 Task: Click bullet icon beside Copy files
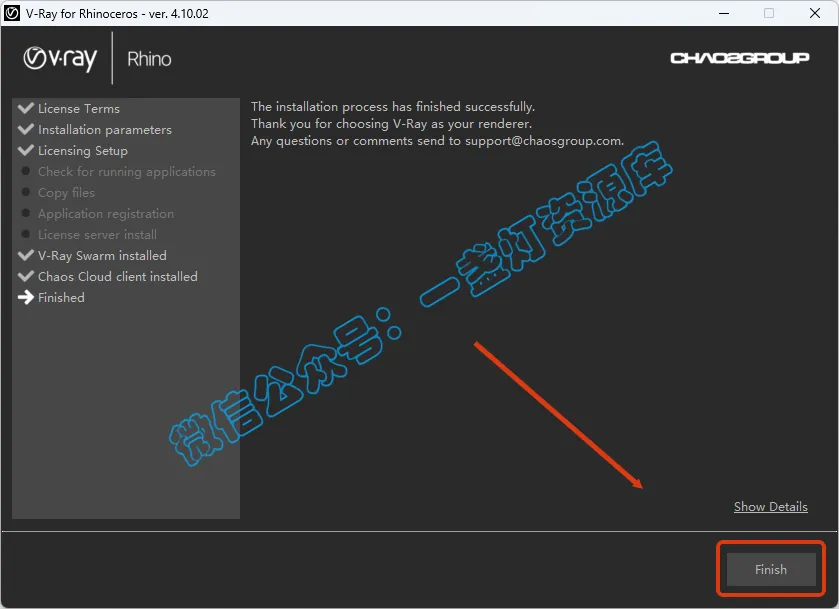[25, 192]
